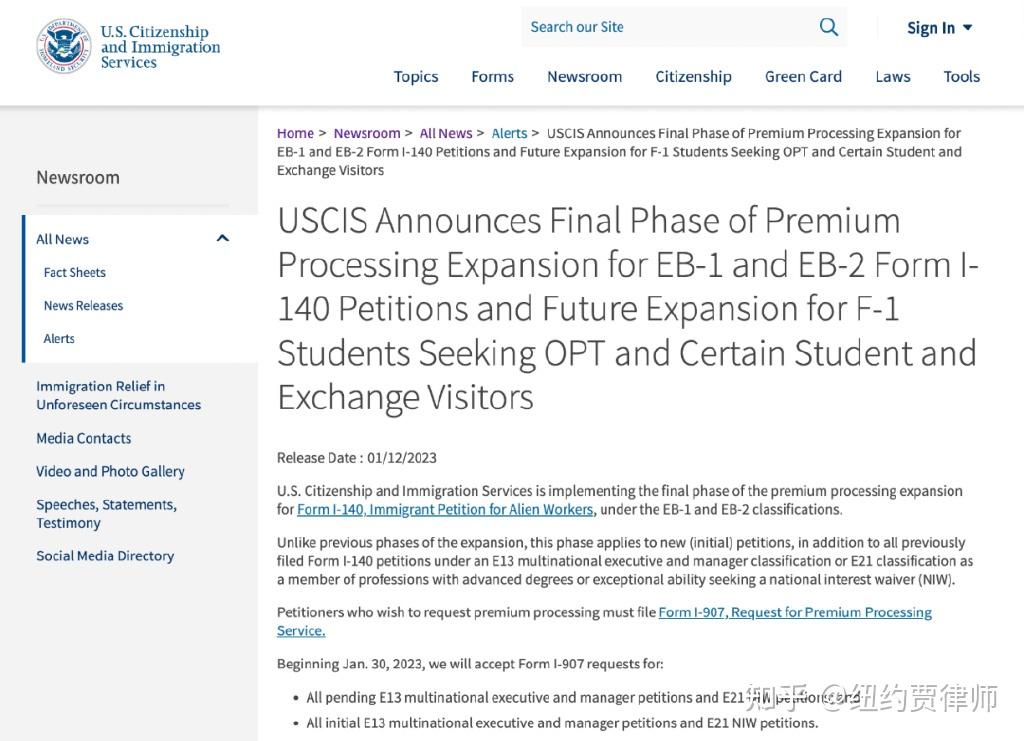Select News Releases in sidebar
Screen dimensions: 1024x741
83,306
